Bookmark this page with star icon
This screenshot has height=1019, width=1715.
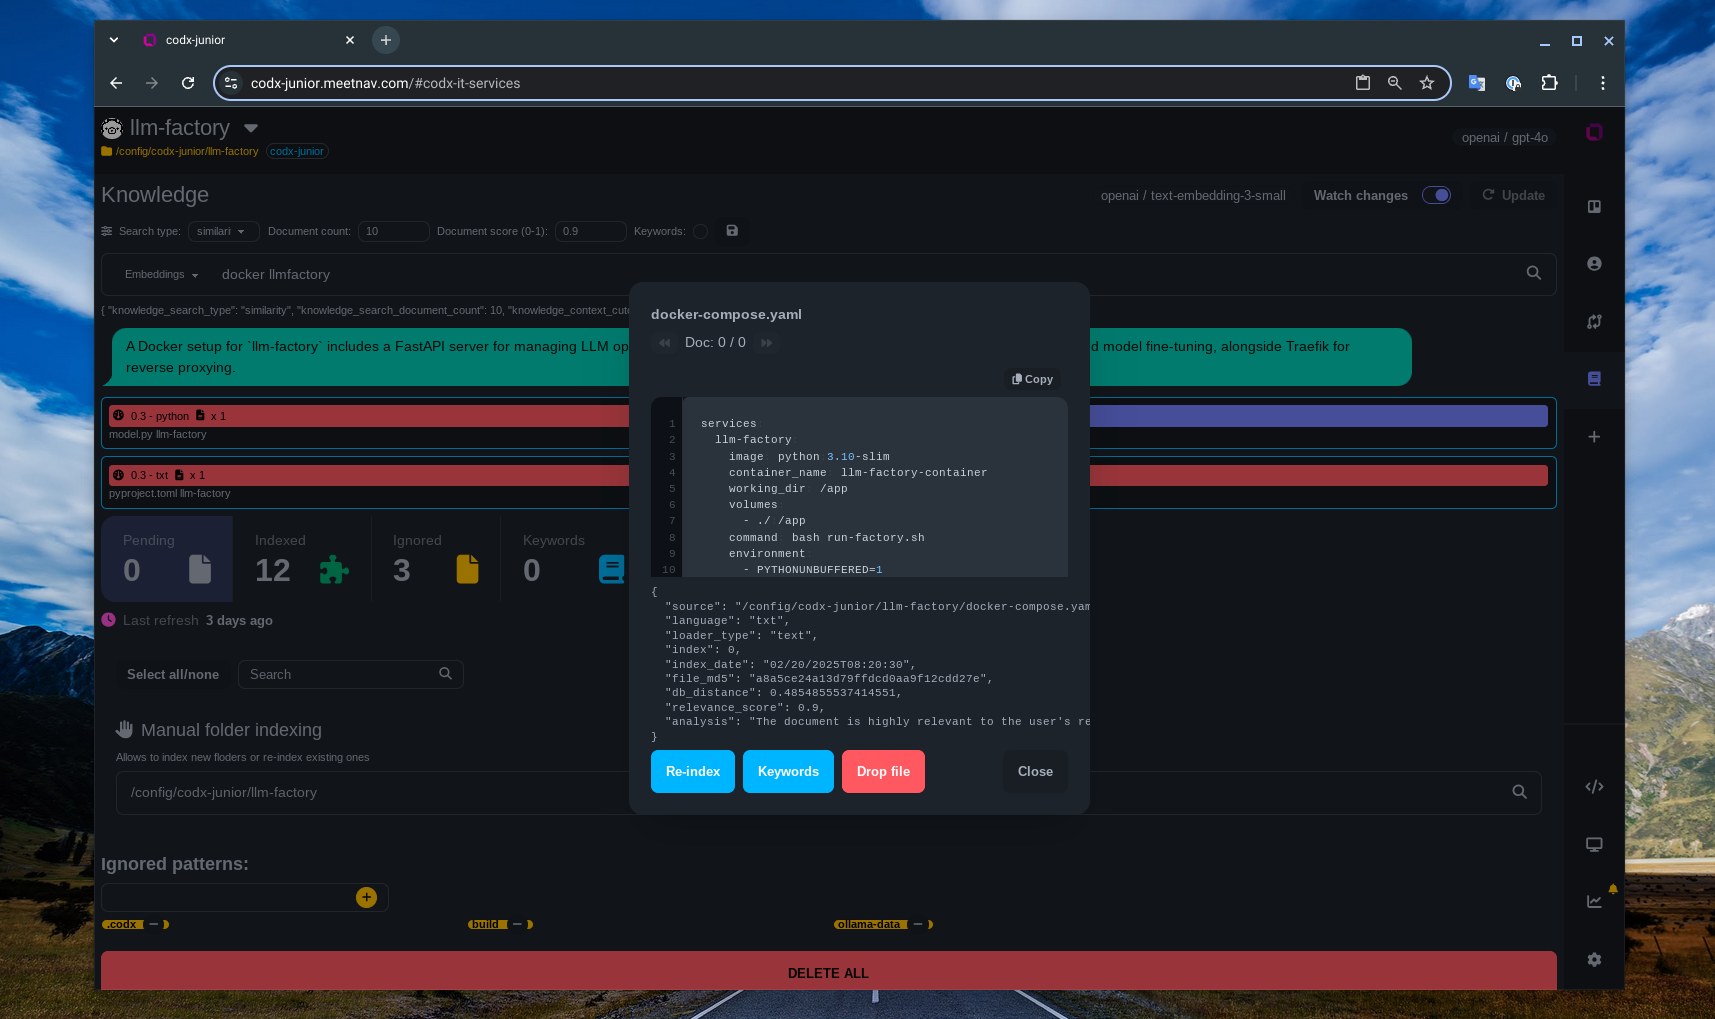point(1427,83)
